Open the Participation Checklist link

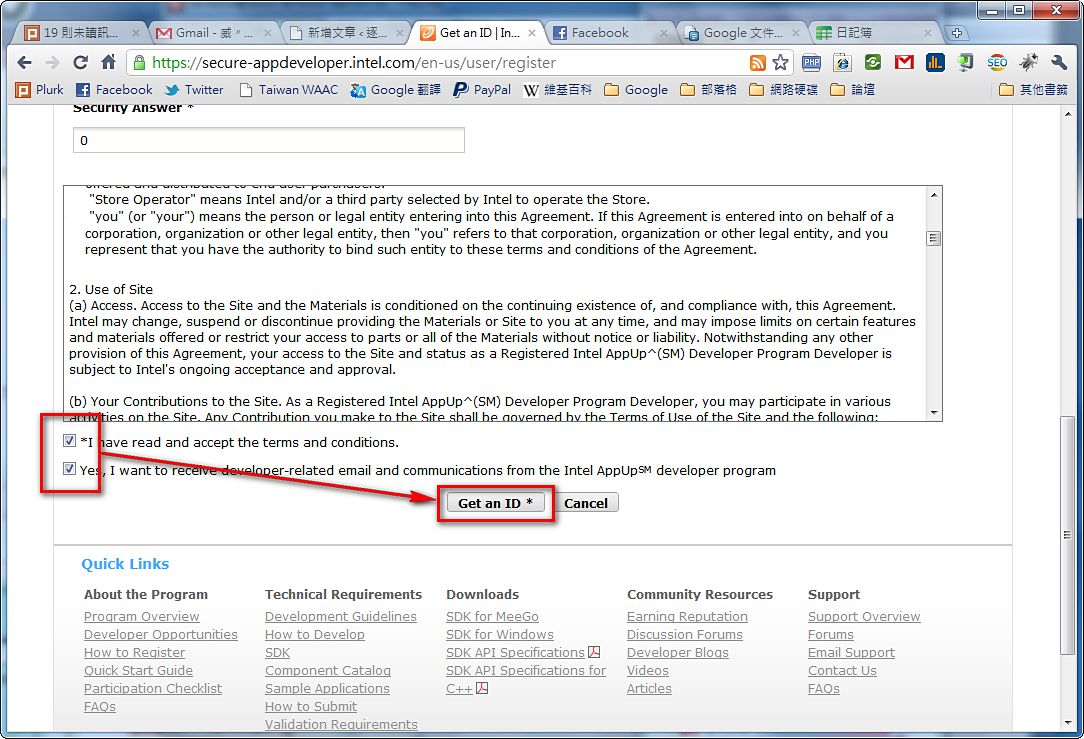[153, 689]
